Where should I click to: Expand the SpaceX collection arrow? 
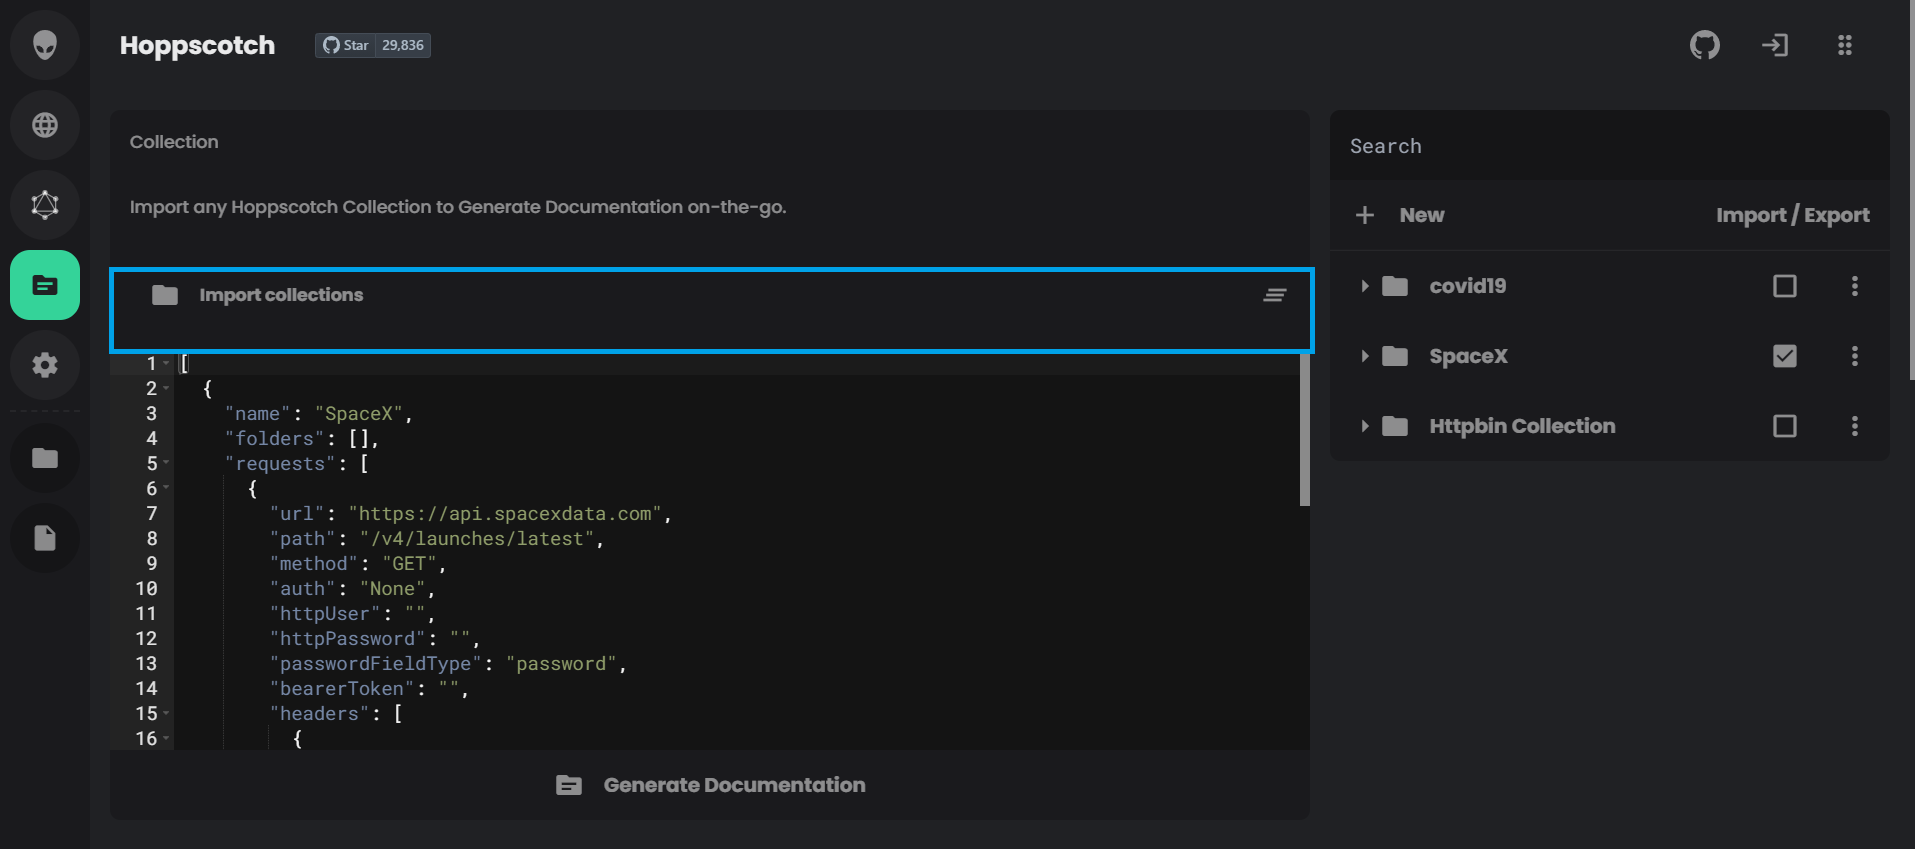1364,356
